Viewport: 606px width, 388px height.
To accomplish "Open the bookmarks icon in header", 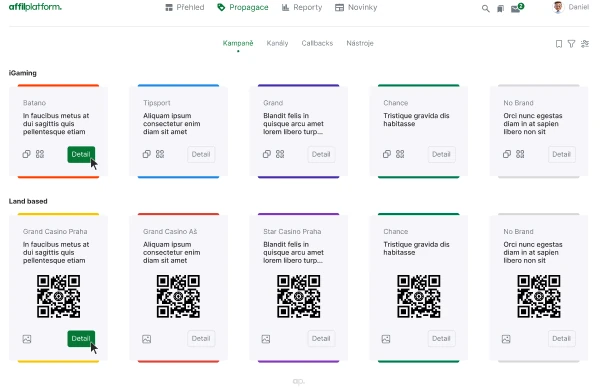I will click(500, 9).
